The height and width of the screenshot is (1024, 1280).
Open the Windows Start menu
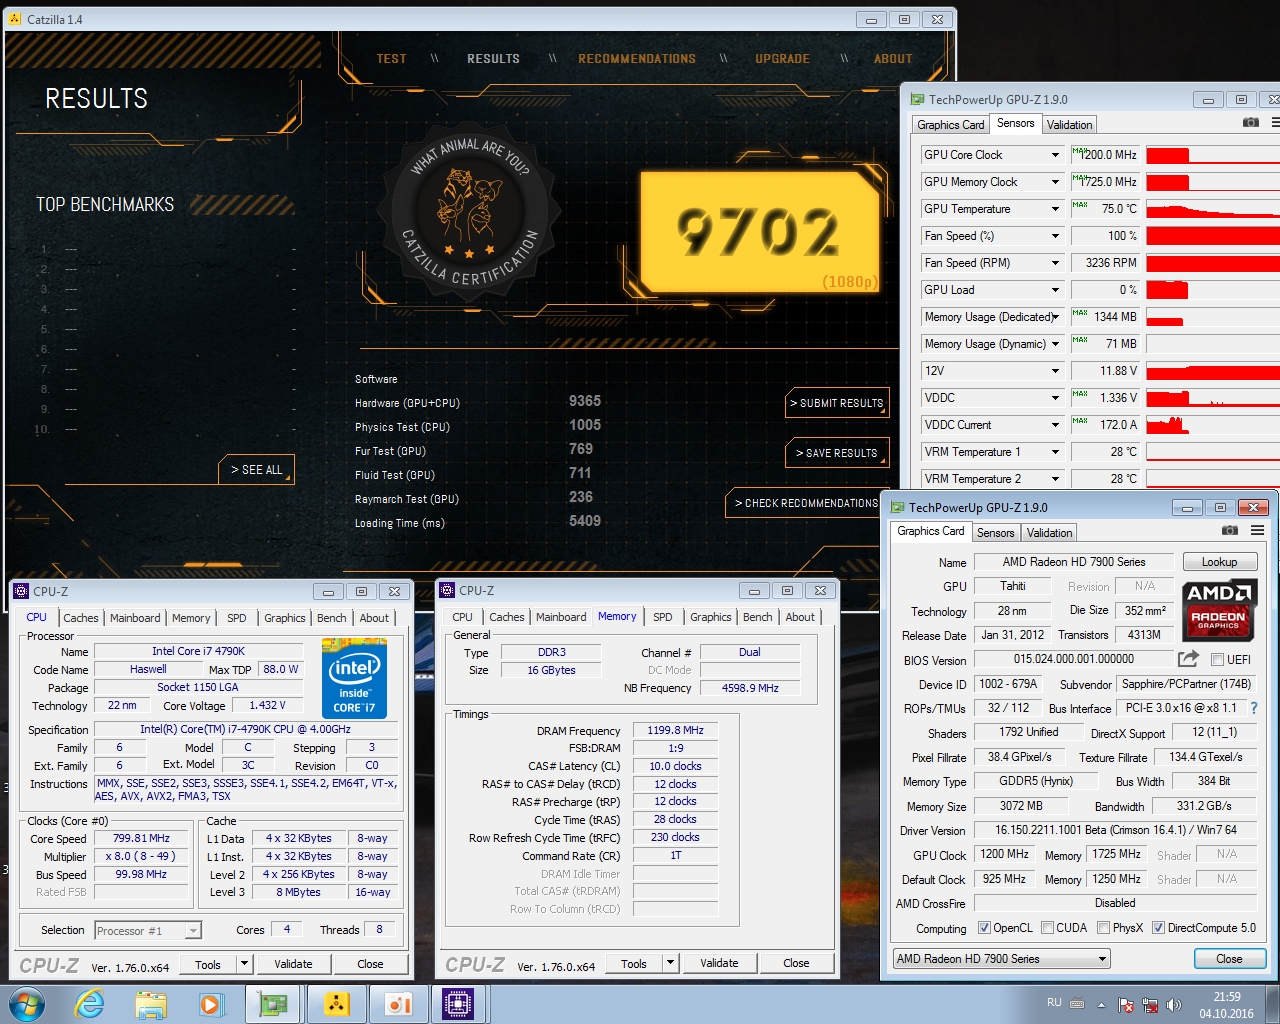tap(25, 1003)
